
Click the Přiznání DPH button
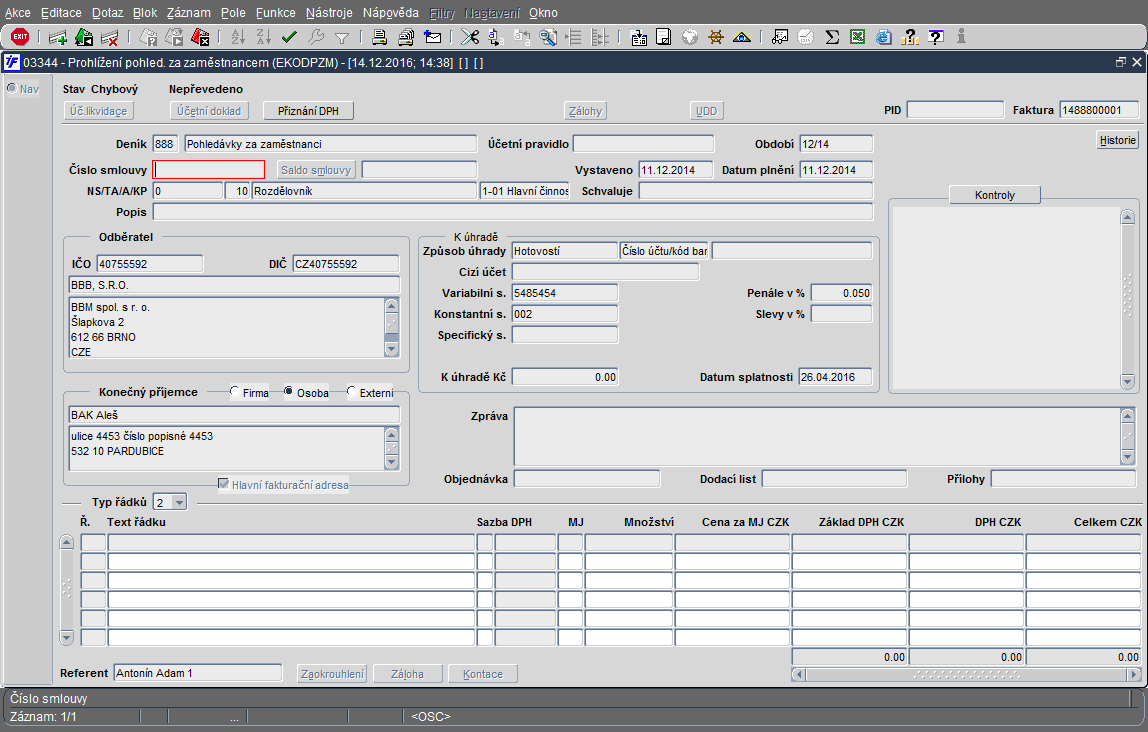(309, 111)
